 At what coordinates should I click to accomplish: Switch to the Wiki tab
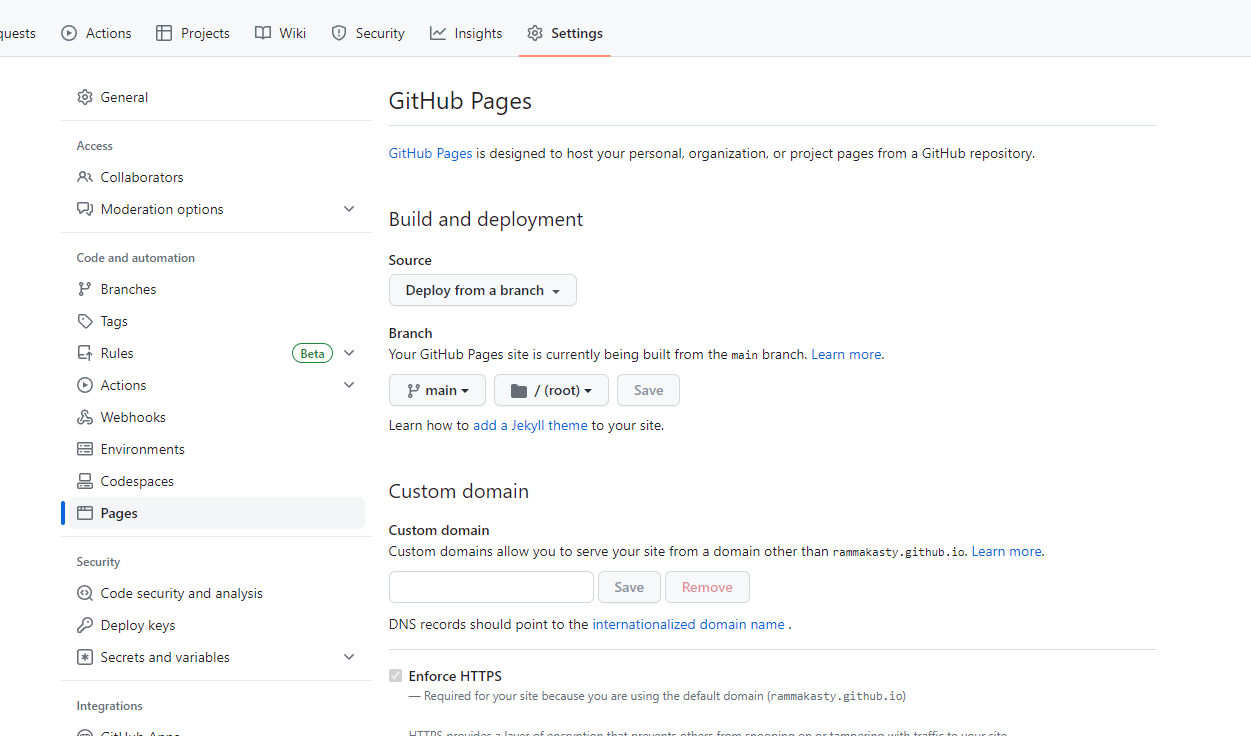point(280,33)
